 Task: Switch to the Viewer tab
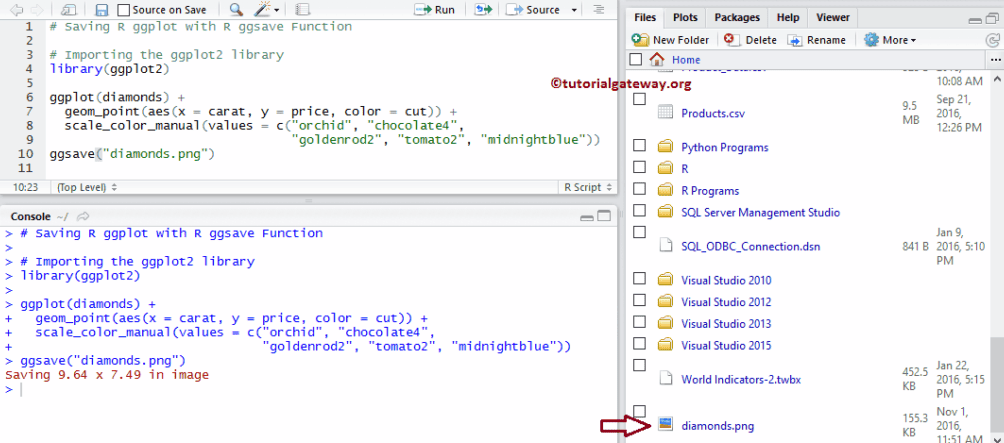833,17
